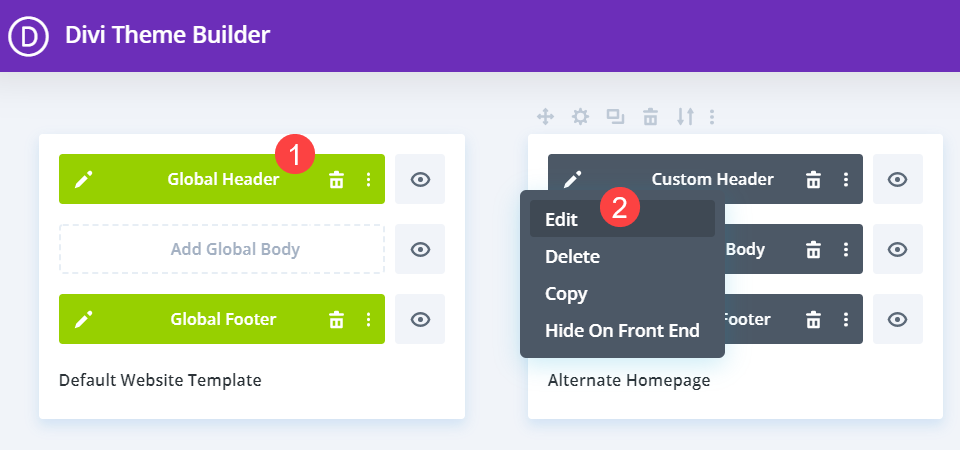The width and height of the screenshot is (960, 450).
Task: Click the Divi logo icon
Action: tap(28, 36)
